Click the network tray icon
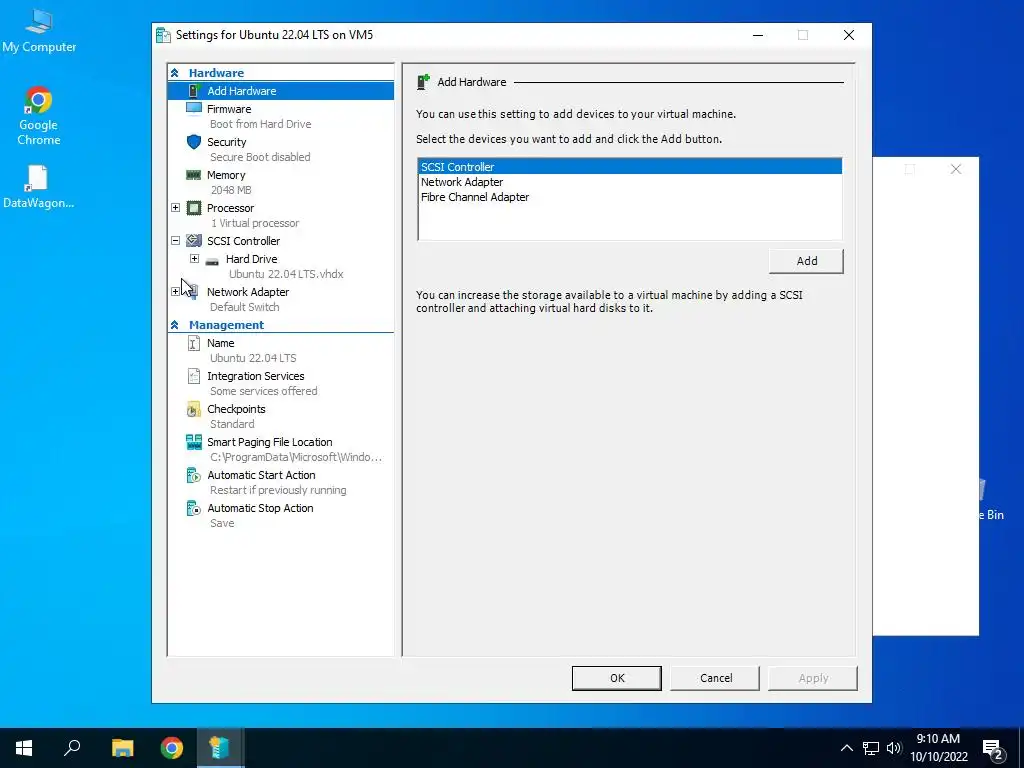Image resolution: width=1024 pixels, height=768 pixels. coord(871,748)
